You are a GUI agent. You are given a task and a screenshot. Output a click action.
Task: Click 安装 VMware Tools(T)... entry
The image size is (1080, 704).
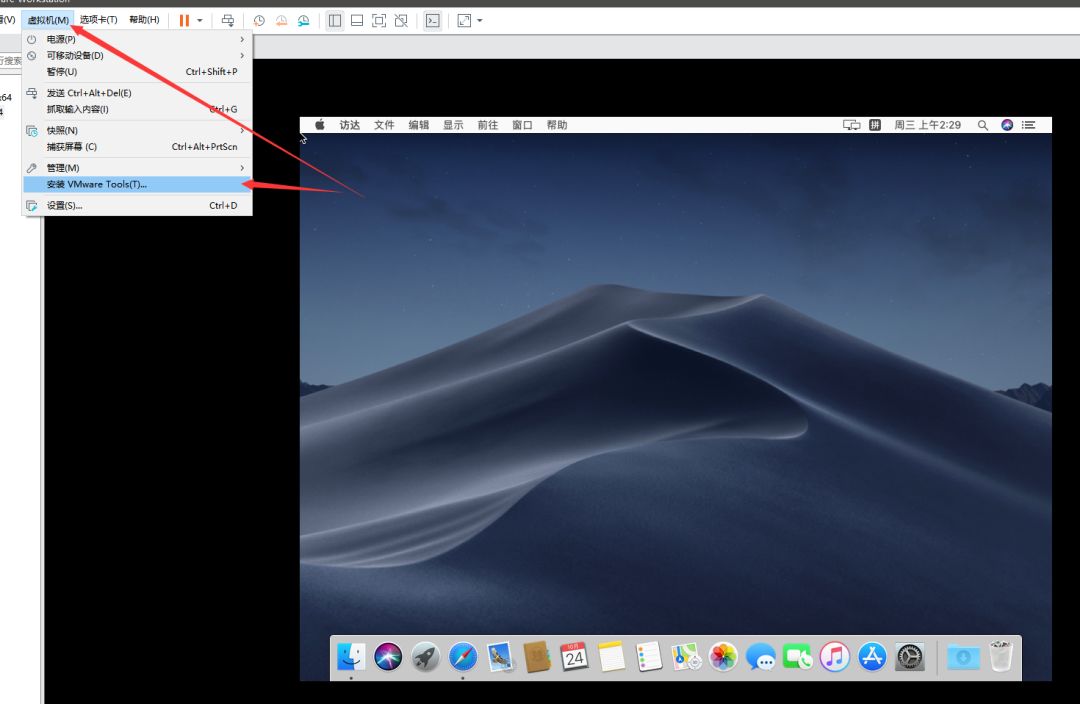pyautogui.click(x=138, y=184)
